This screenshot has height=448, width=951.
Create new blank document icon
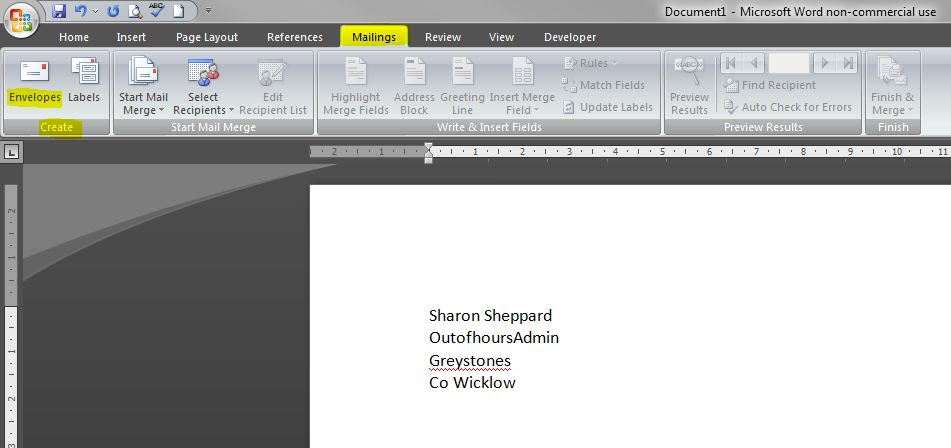coord(178,11)
